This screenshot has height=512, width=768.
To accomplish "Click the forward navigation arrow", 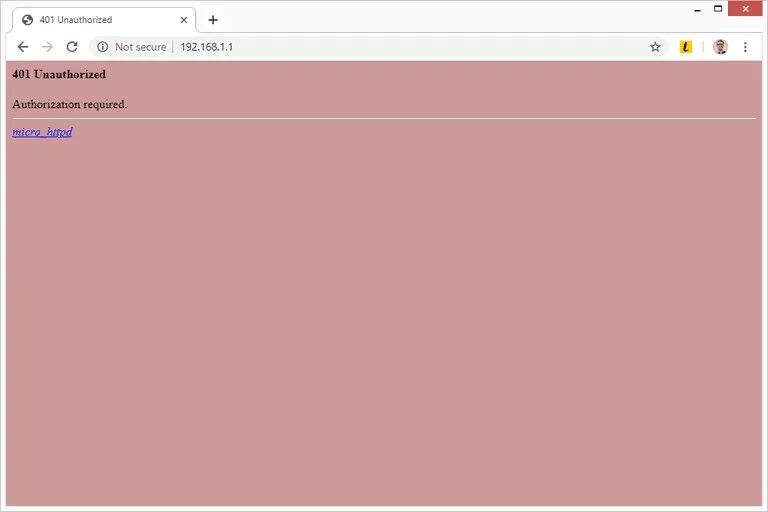I will coord(48,47).
